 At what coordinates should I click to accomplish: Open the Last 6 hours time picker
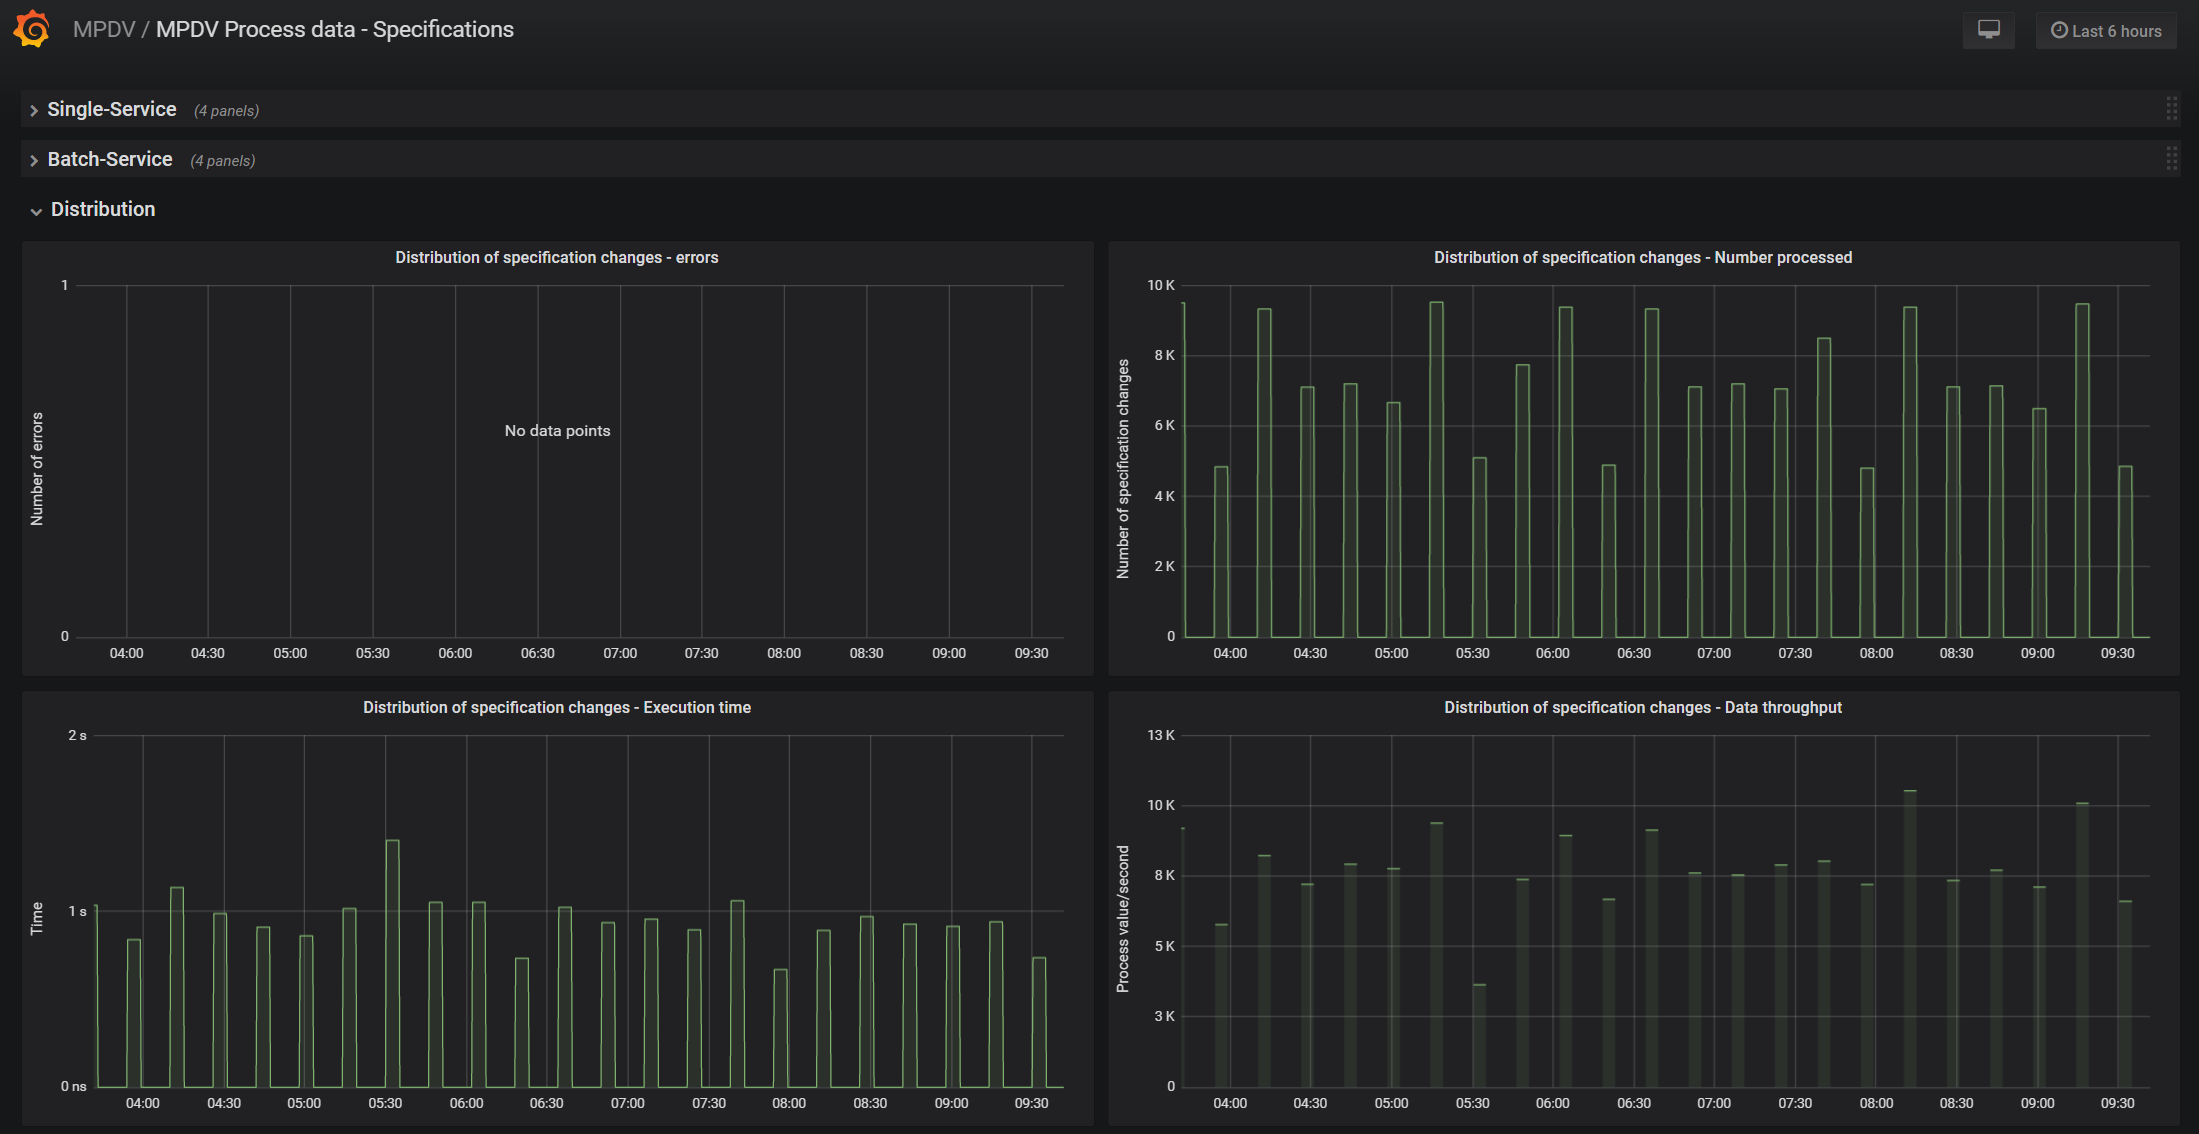pos(2106,31)
